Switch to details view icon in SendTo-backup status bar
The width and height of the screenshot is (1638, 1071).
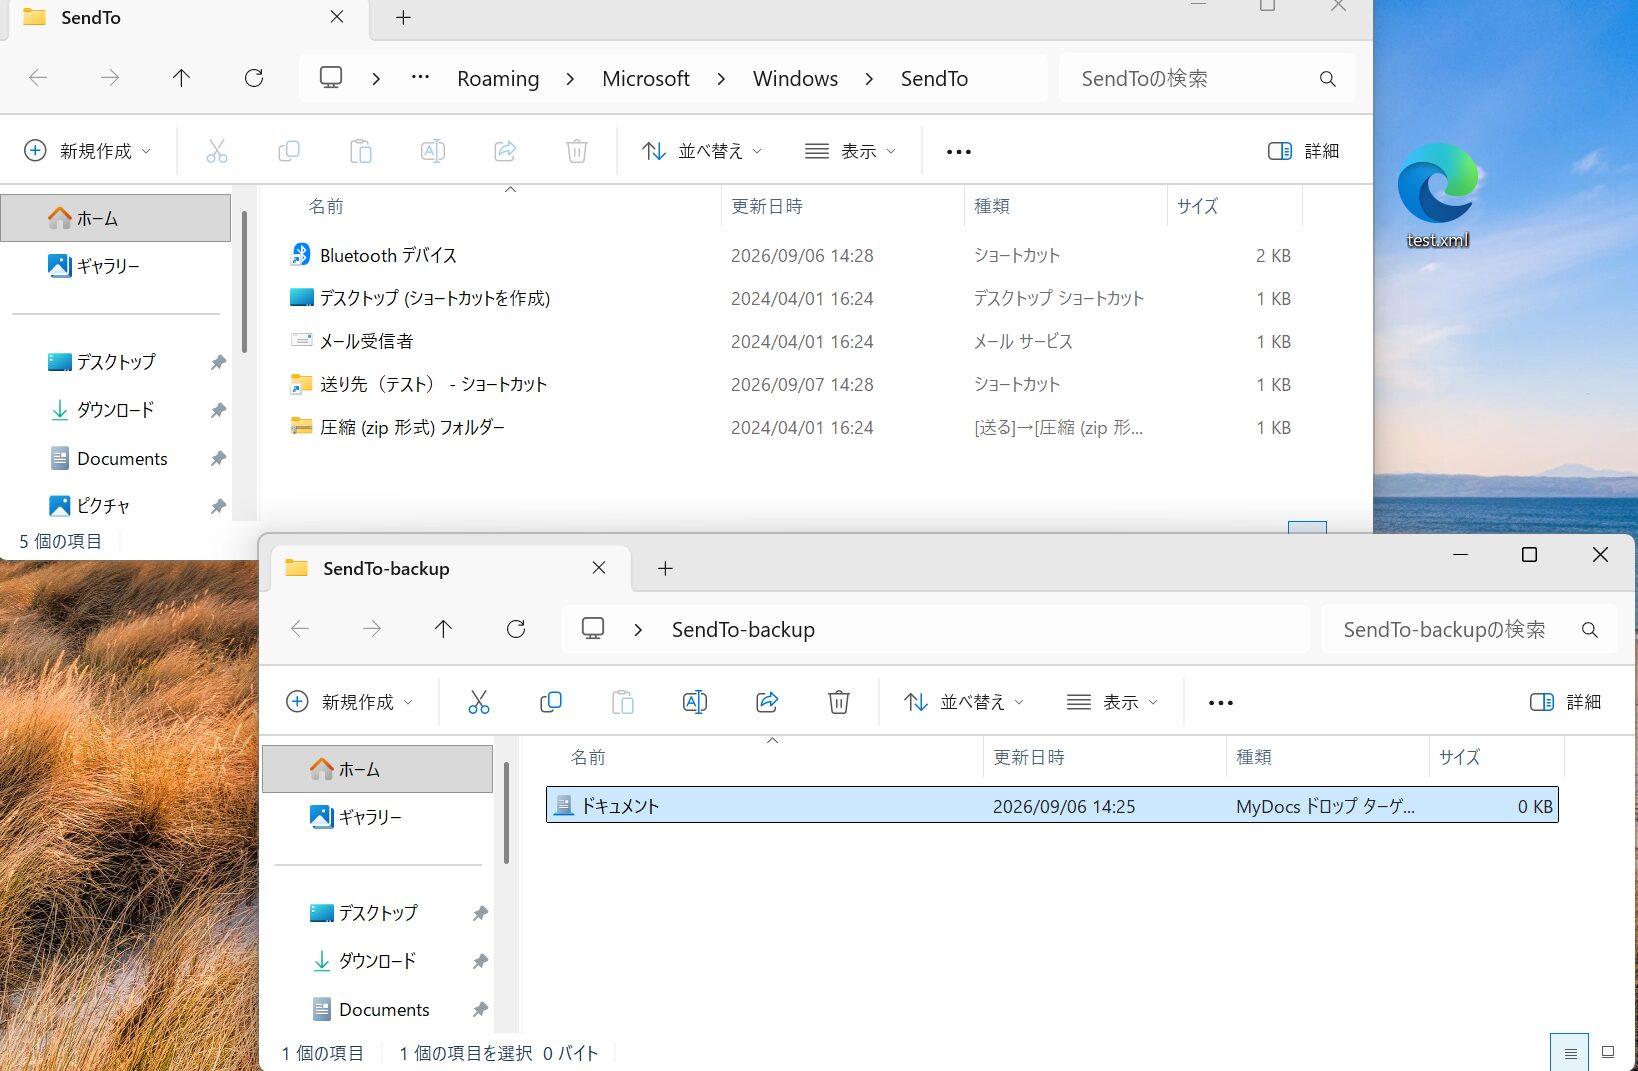(1570, 1053)
